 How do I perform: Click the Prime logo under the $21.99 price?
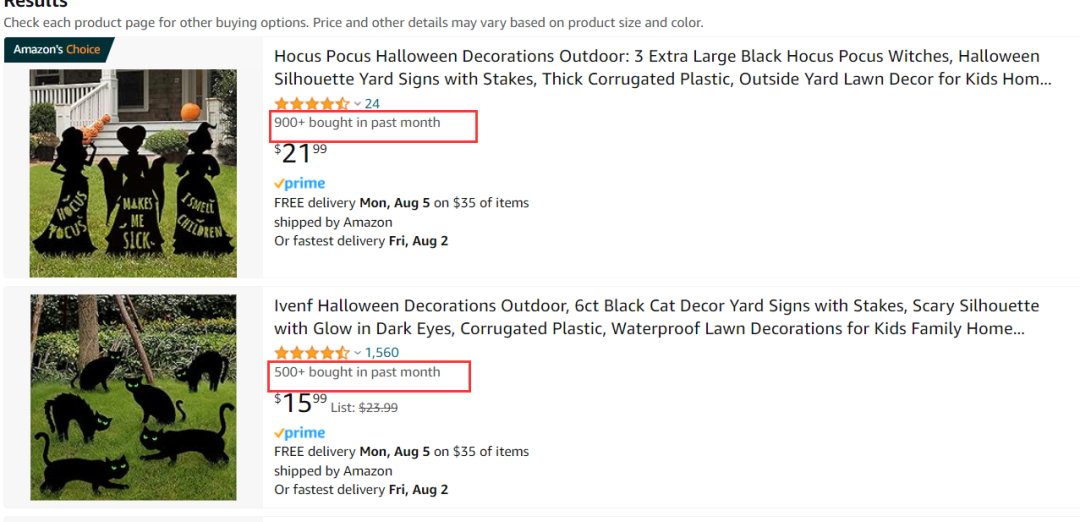click(x=300, y=184)
